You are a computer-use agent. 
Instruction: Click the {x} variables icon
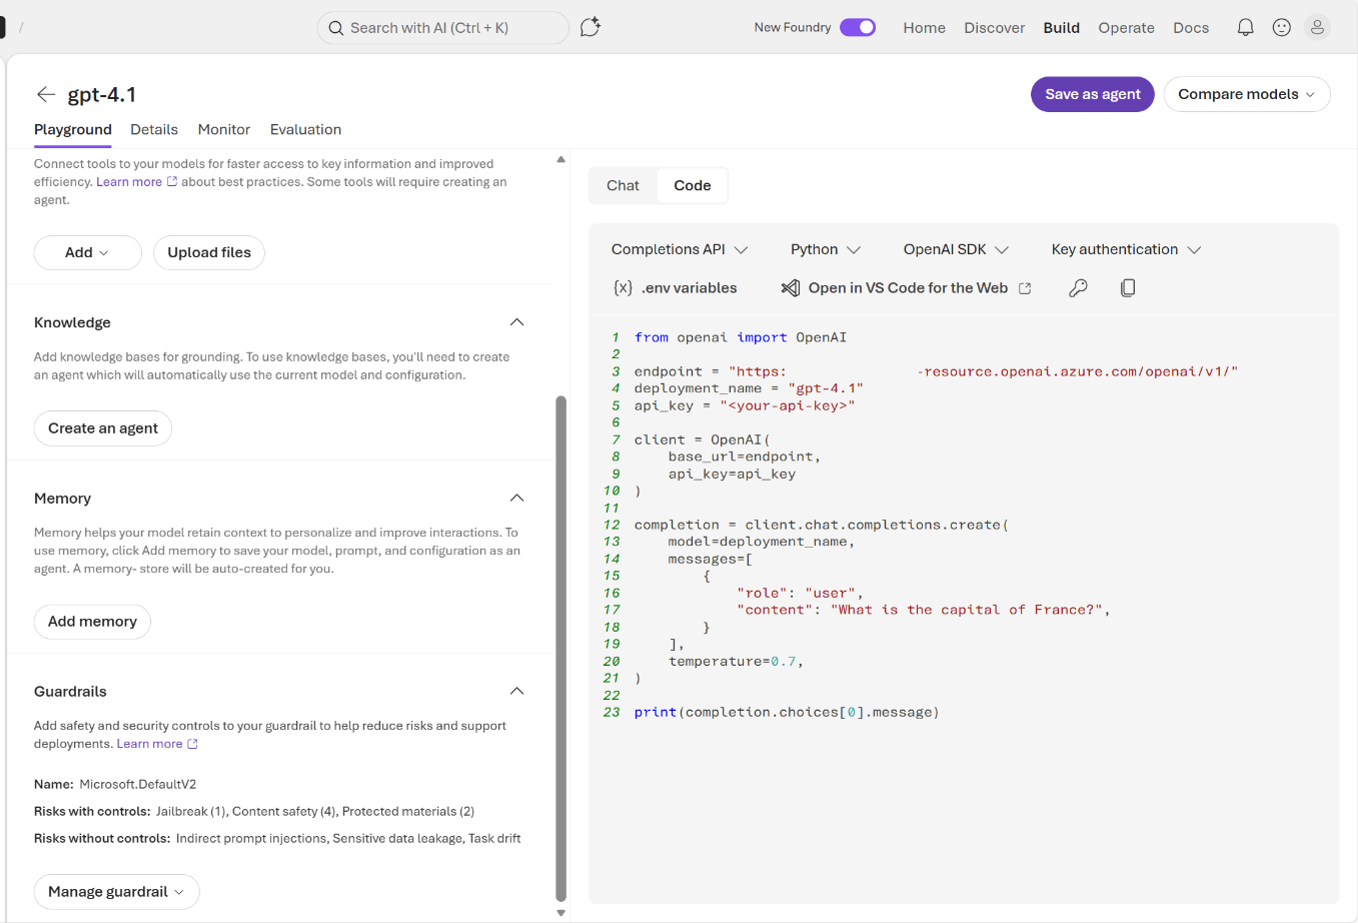tap(623, 288)
